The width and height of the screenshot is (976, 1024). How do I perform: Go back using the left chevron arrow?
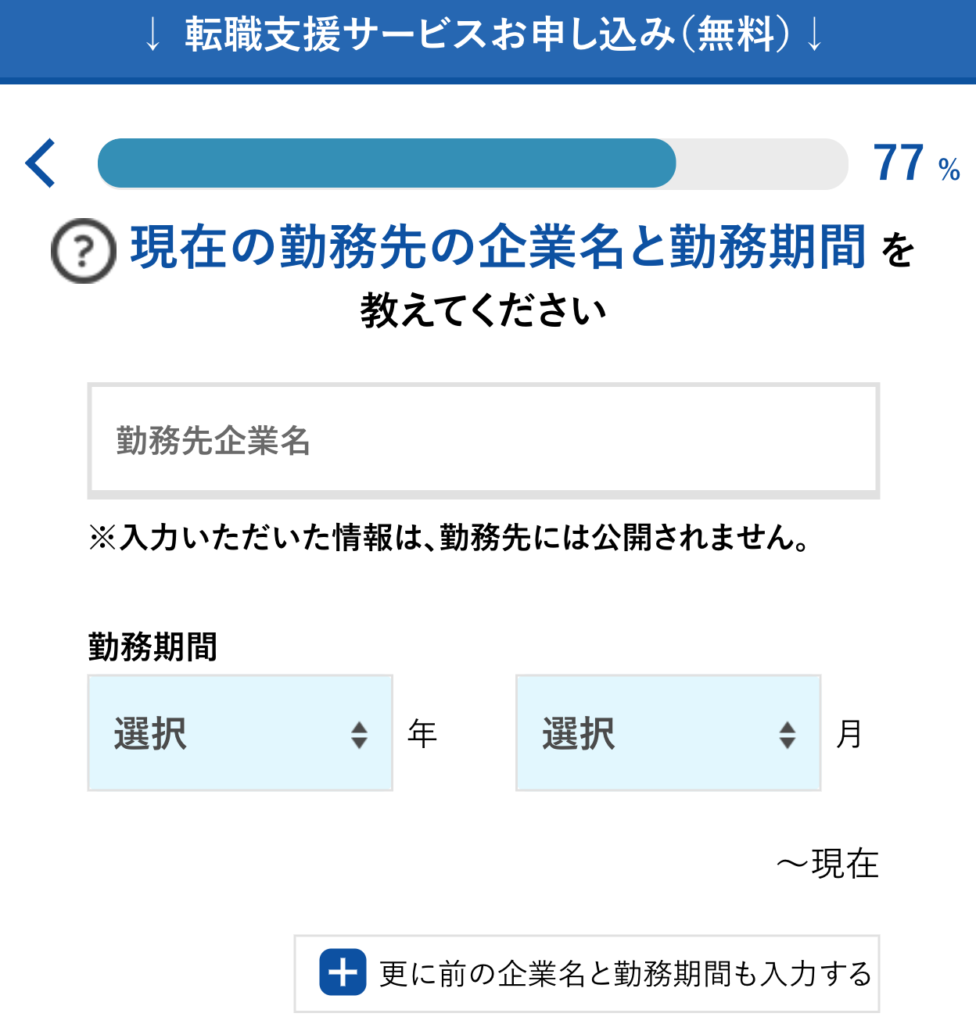click(x=41, y=164)
